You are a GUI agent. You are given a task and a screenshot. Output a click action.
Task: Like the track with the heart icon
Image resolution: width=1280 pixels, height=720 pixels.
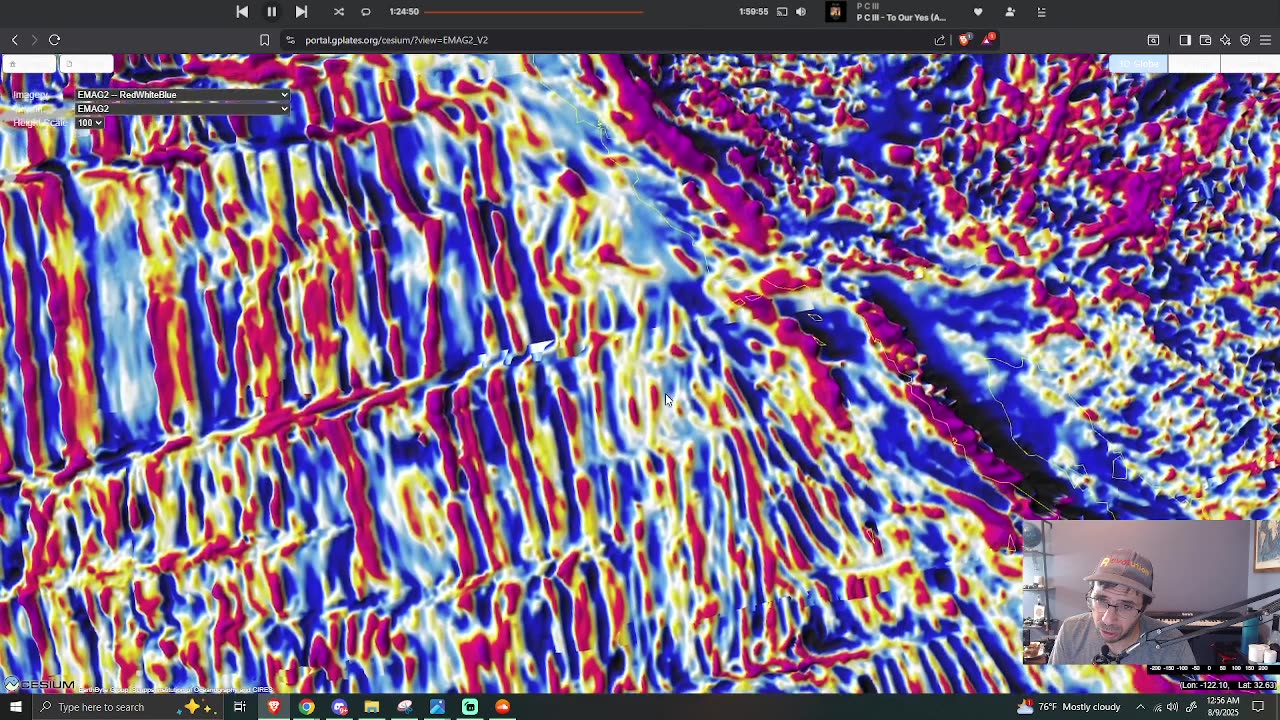pos(978,12)
